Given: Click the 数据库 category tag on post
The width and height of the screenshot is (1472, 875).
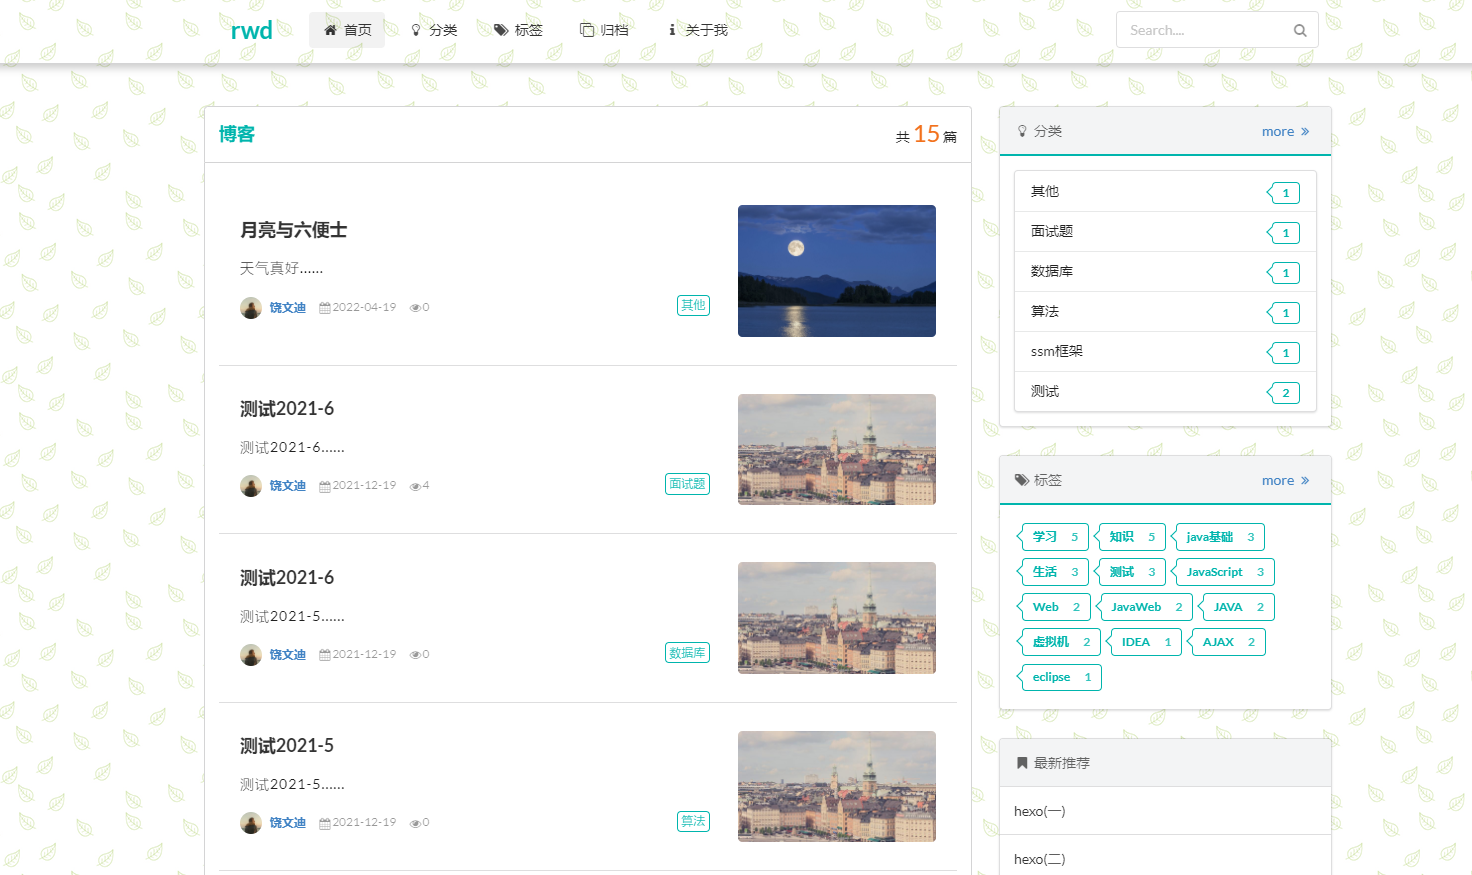Looking at the screenshot, I should click(687, 653).
